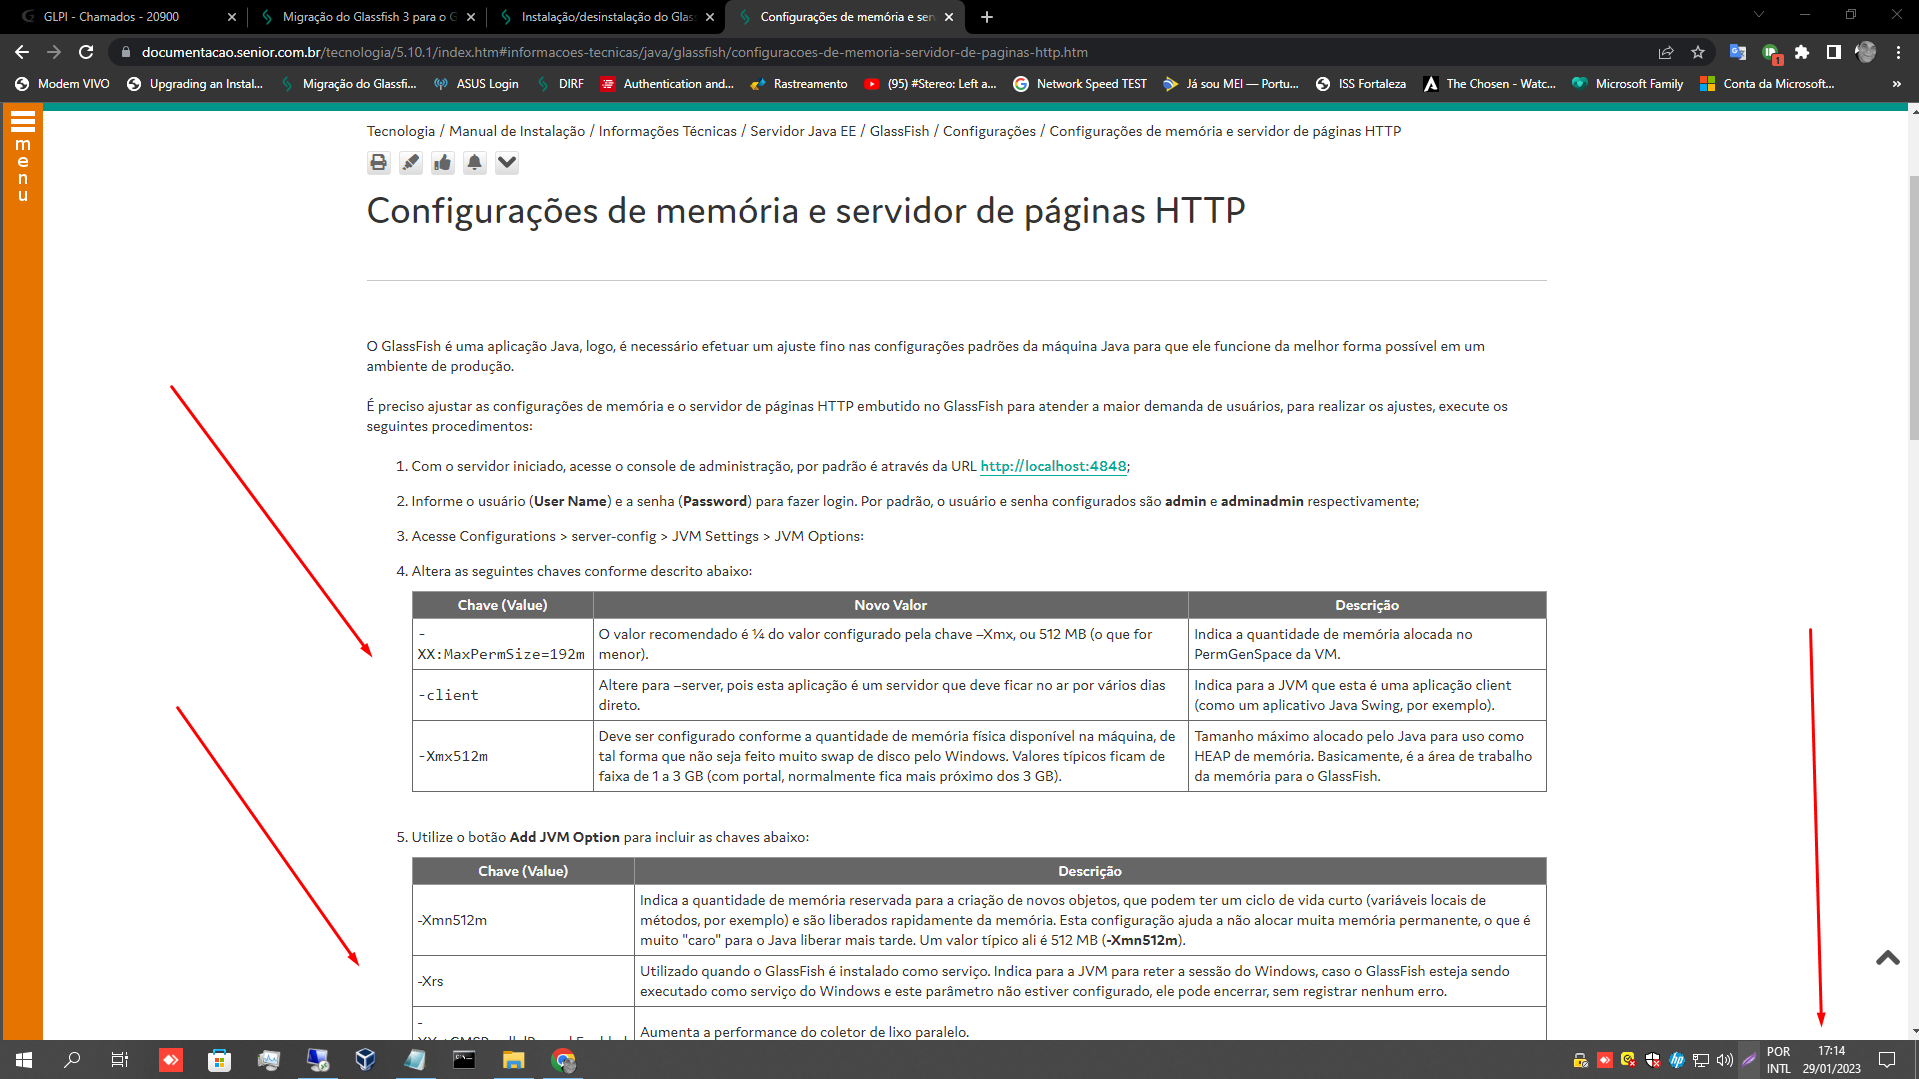This screenshot has height=1079, width=1919.
Task: Switch to Instalação/desinstalação do Glassfish tab
Action: [x=605, y=17]
